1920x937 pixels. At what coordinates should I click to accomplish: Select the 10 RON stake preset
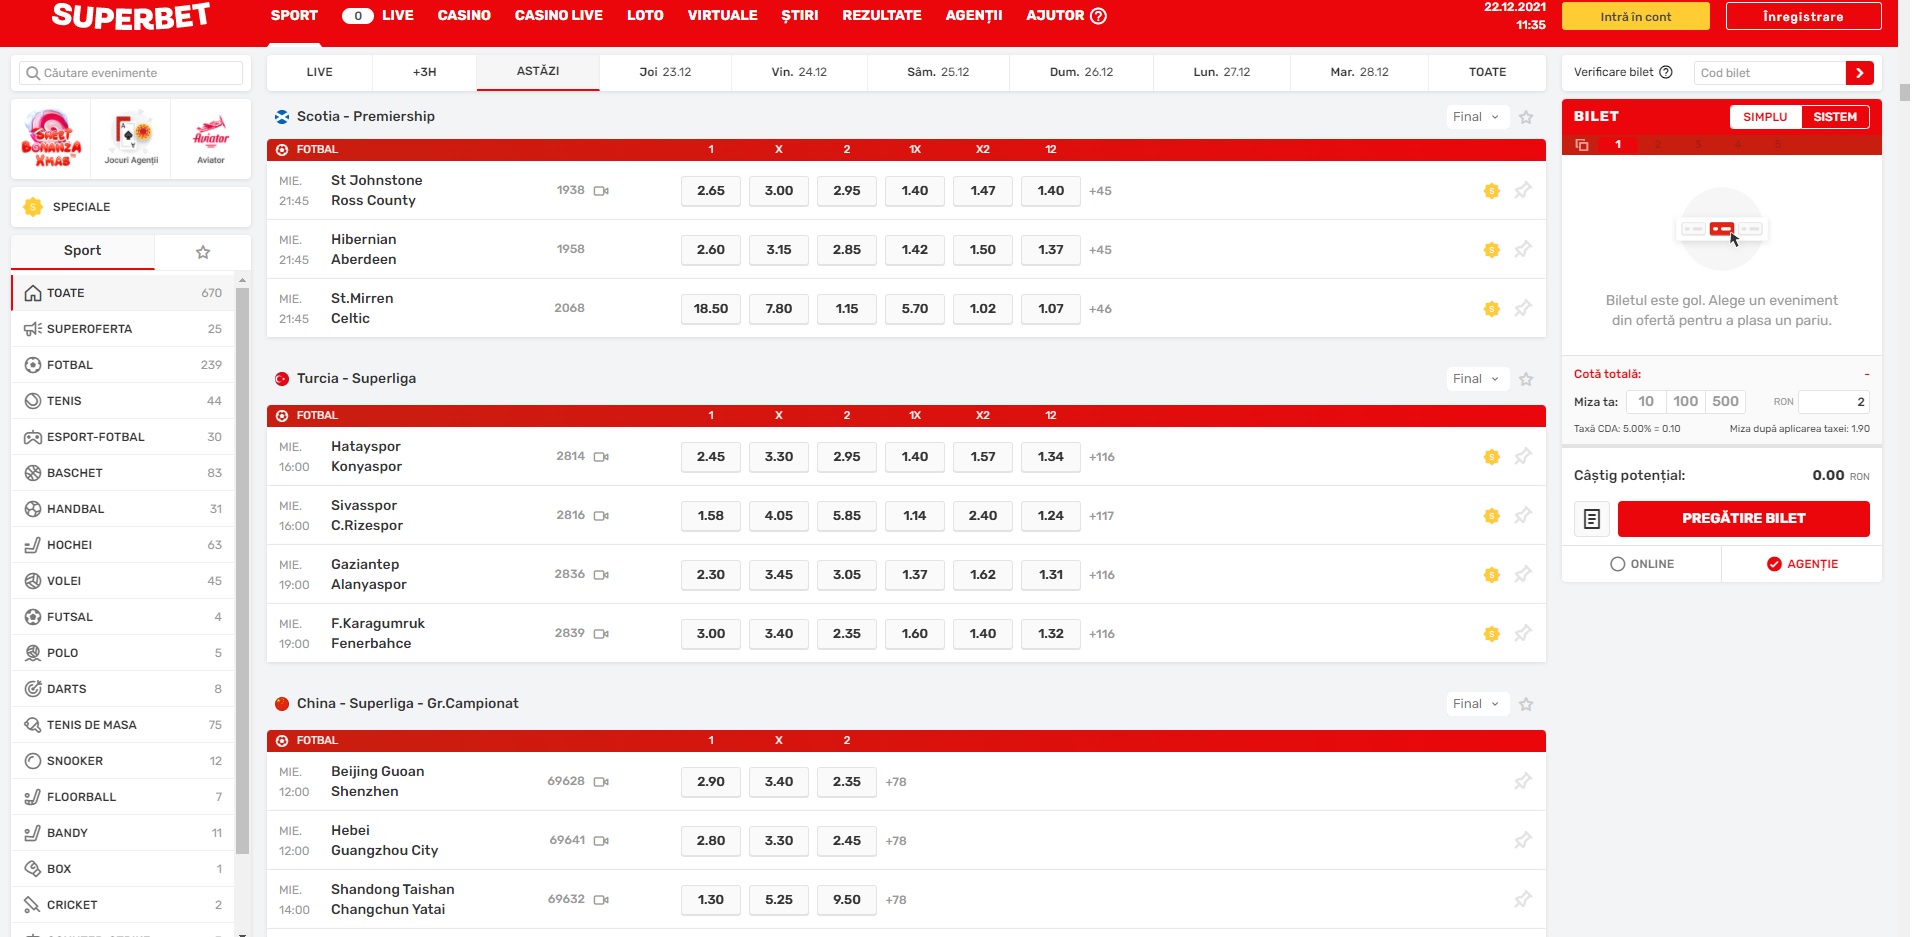(1646, 402)
